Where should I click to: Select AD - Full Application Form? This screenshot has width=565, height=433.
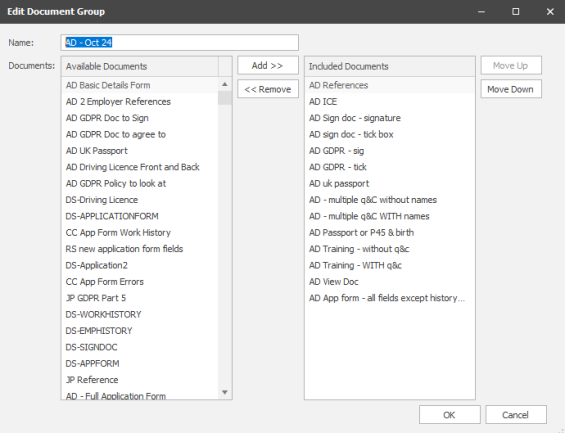click(x=140, y=395)
